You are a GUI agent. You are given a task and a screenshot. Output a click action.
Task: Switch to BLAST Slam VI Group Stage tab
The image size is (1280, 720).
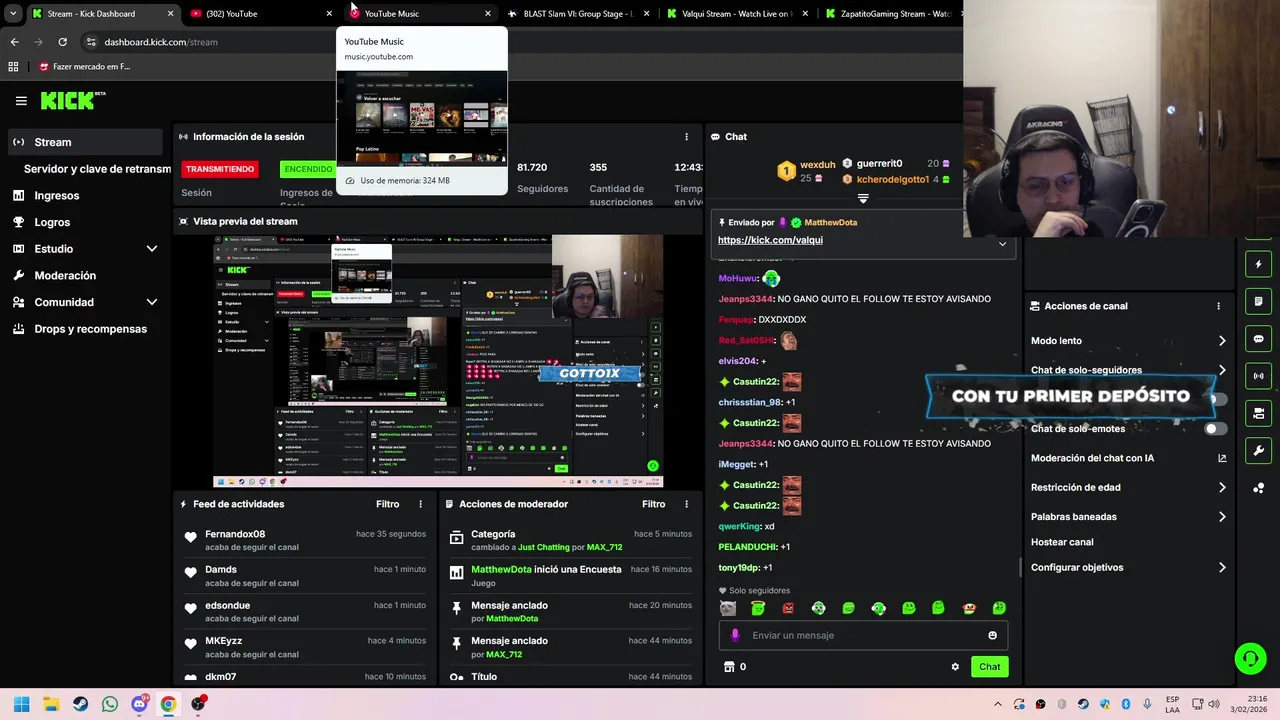(578, 13)
